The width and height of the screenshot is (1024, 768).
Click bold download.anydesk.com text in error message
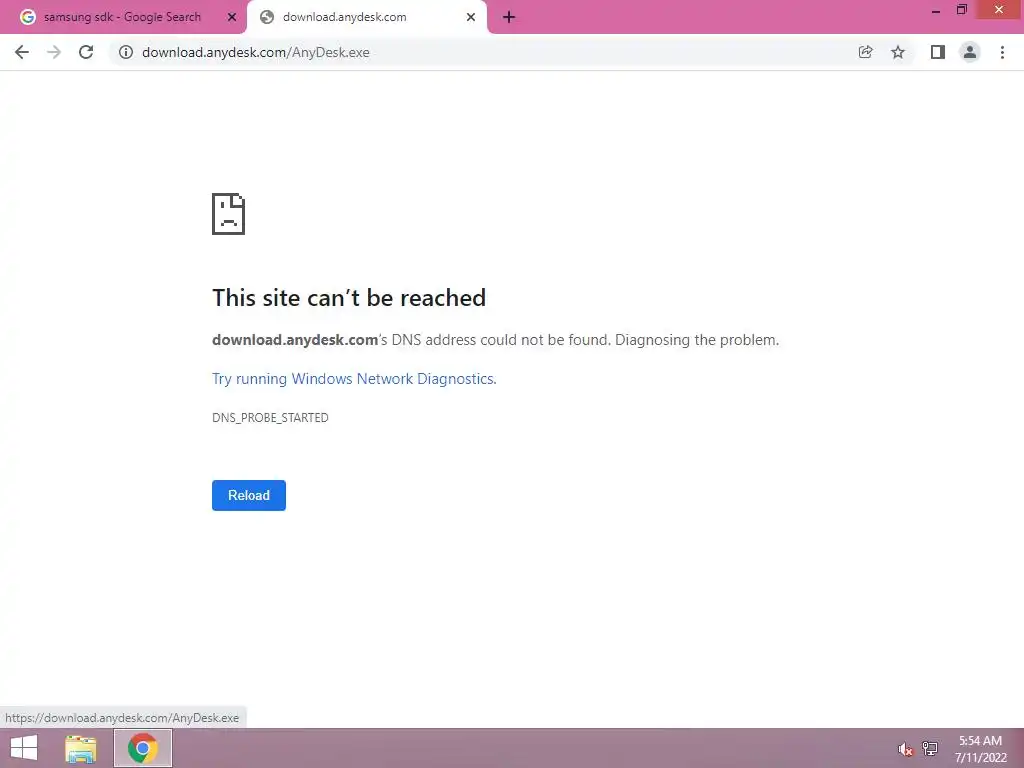[x=295, y=340]
